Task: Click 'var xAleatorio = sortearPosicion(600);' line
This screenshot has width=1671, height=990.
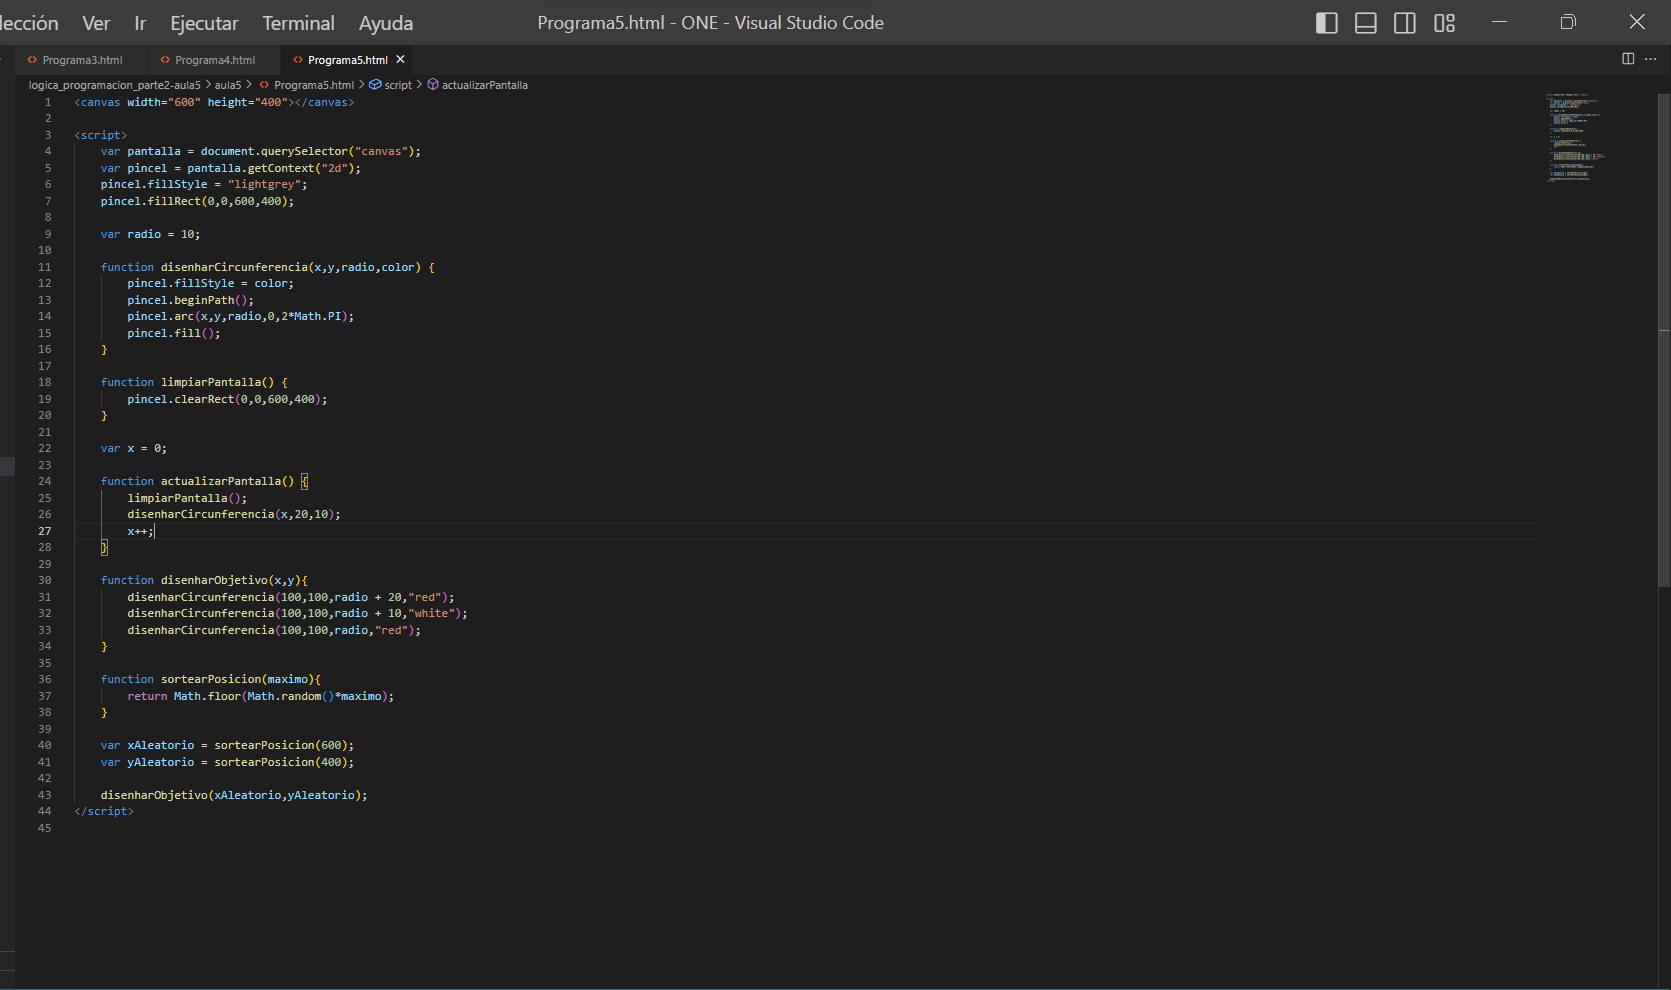Action: (227, 745)
